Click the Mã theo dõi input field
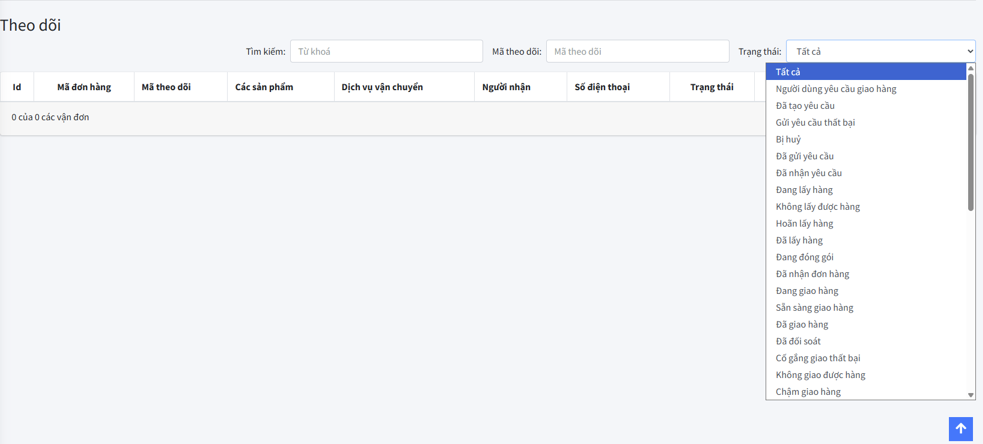Image resolution: width=983 pixels, height=444 pixels. [x=637, y=51]
